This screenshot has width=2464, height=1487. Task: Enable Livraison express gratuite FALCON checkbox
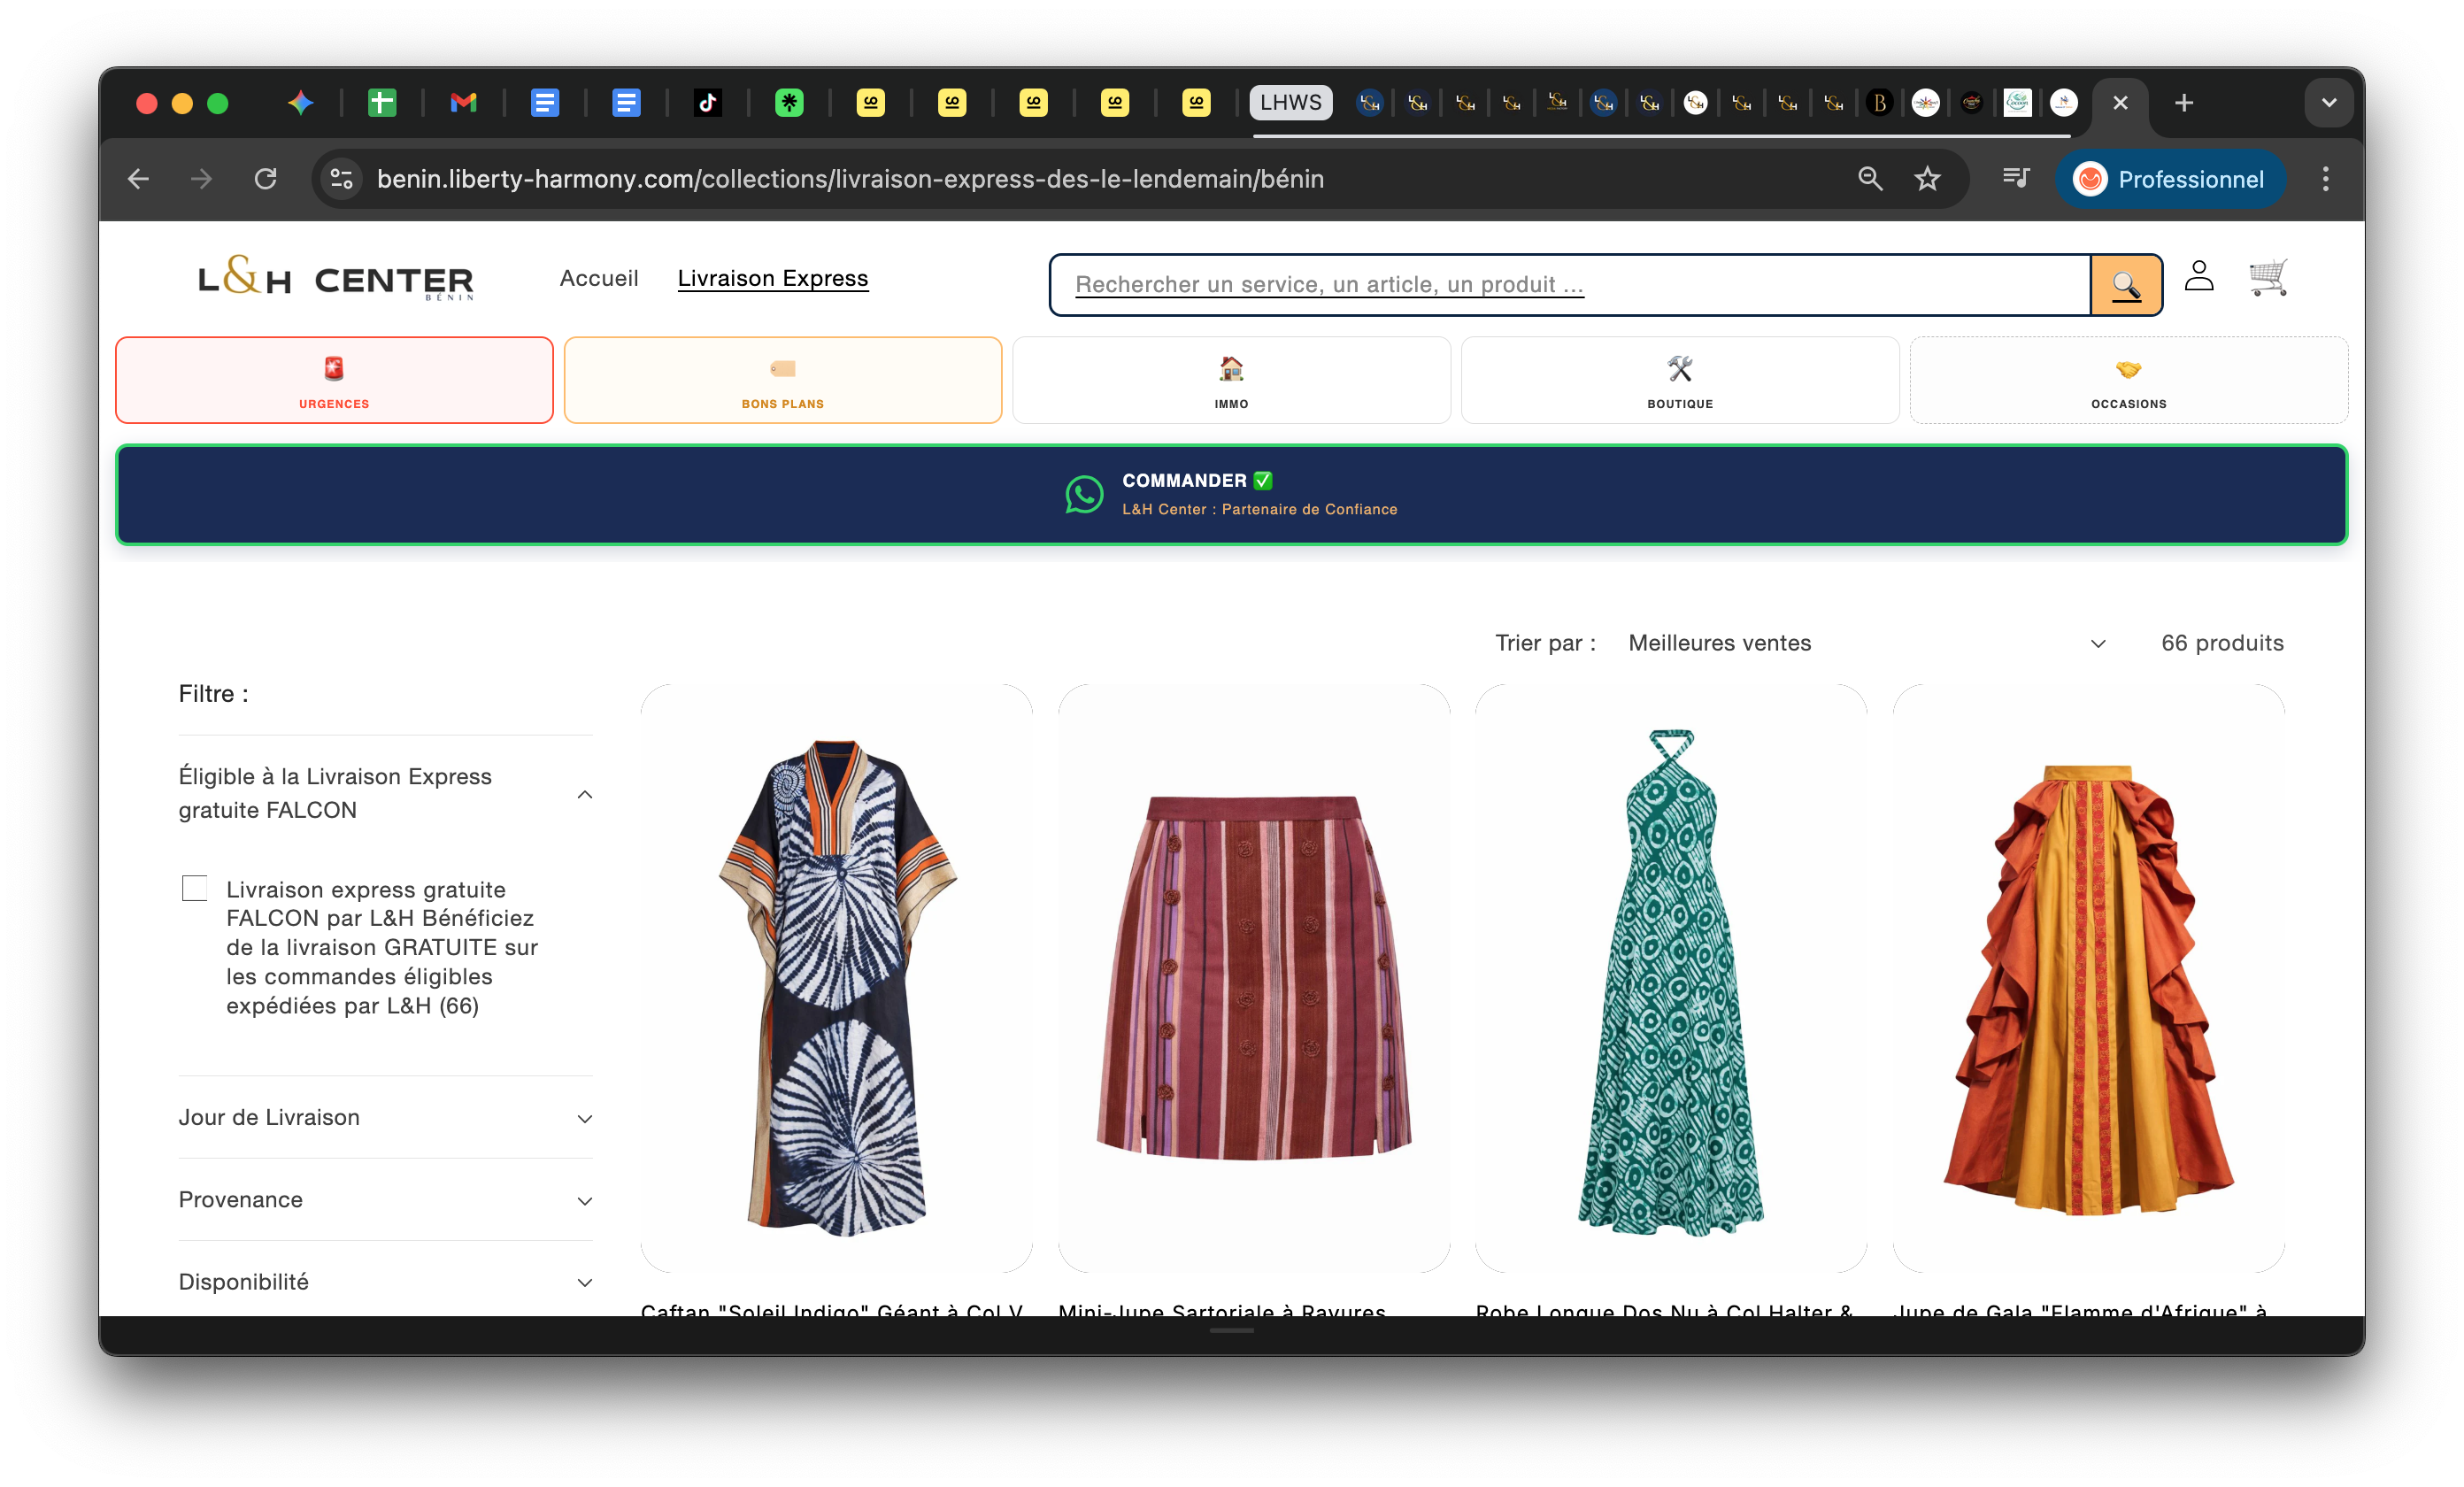pyautogui.click(x=195, y=888)
